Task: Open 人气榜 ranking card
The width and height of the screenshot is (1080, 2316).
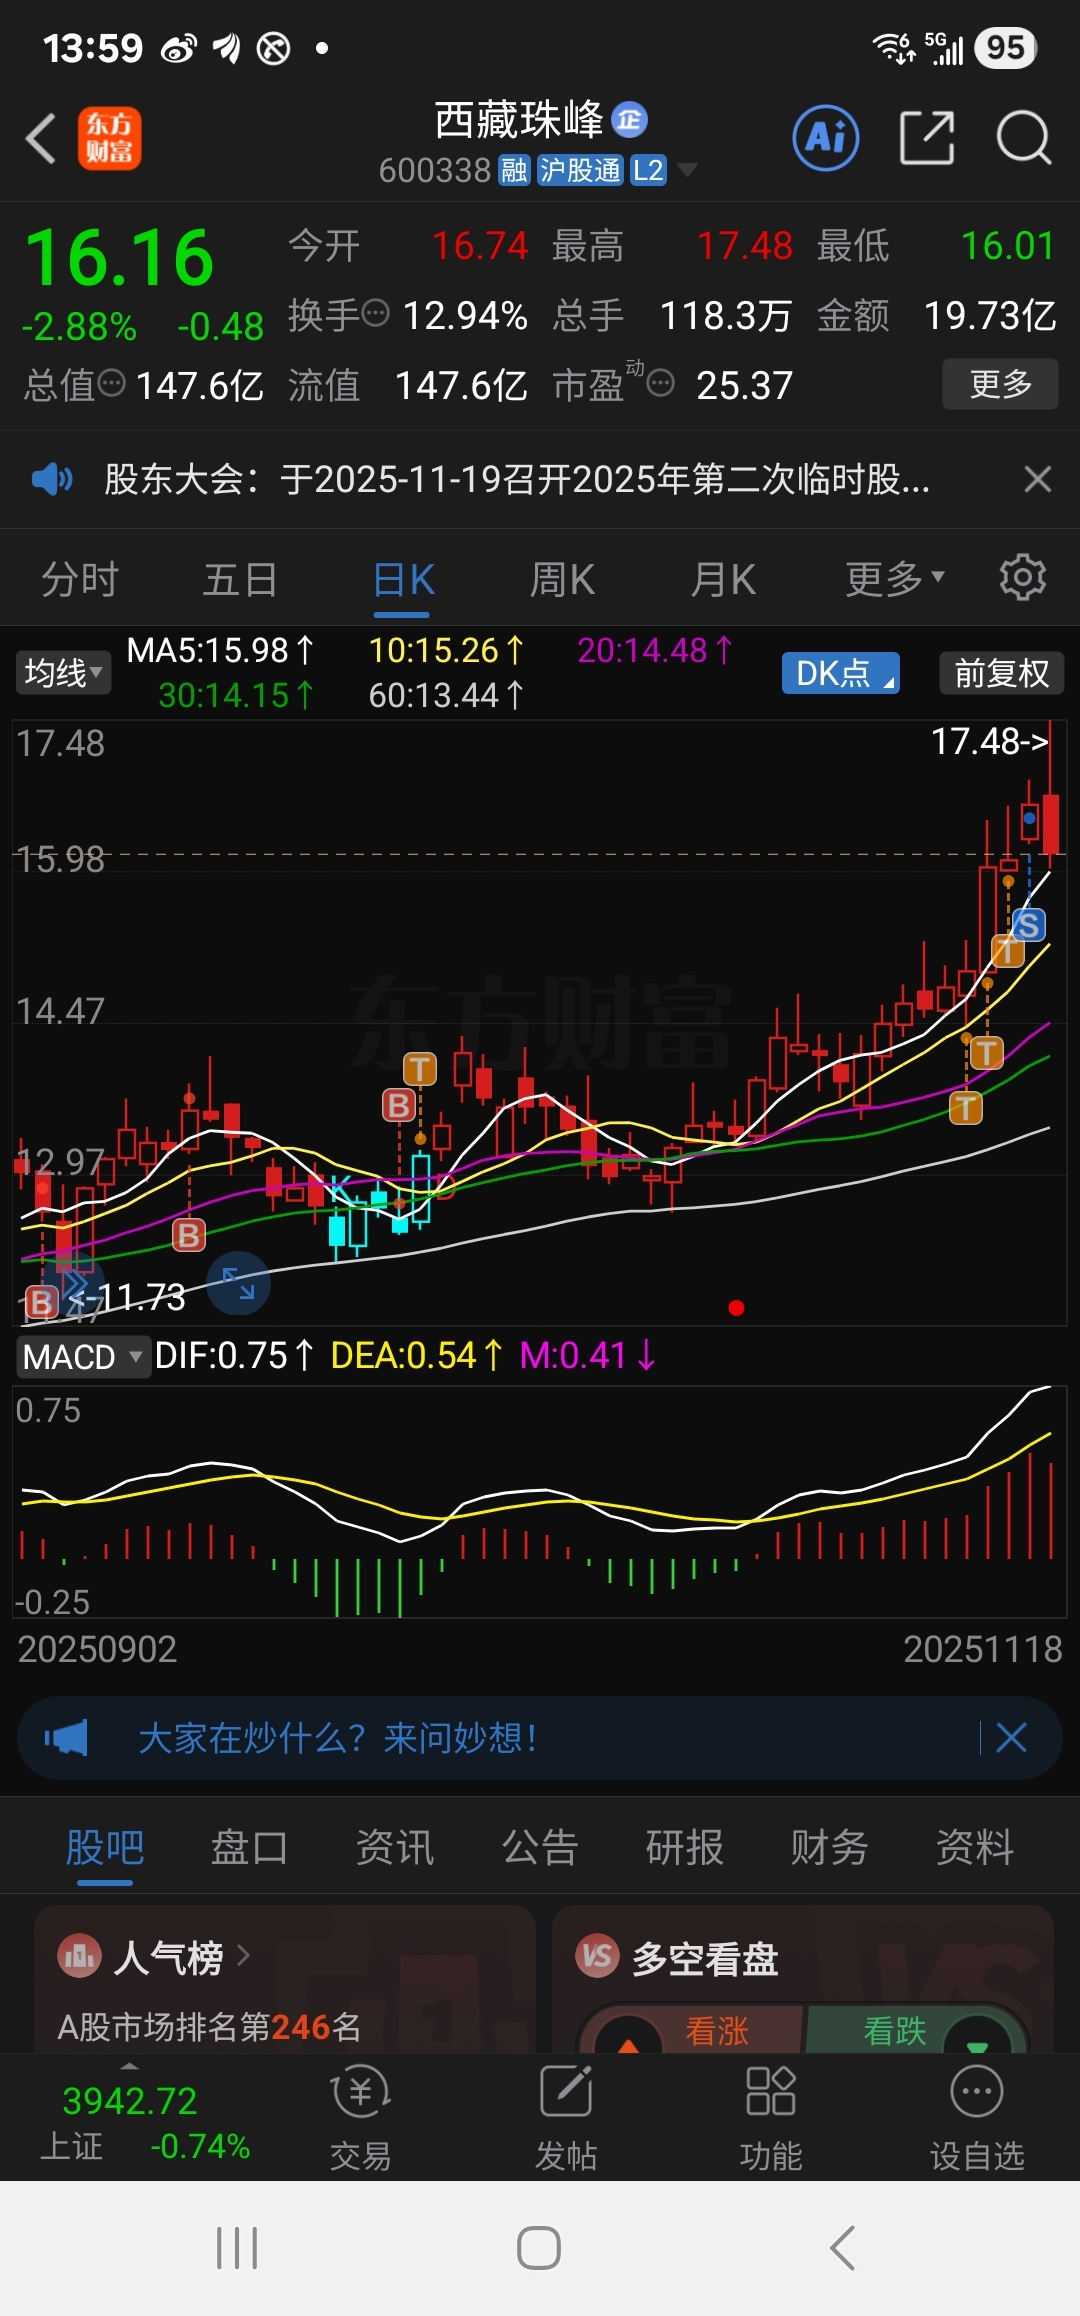Action: point(285,1980)
